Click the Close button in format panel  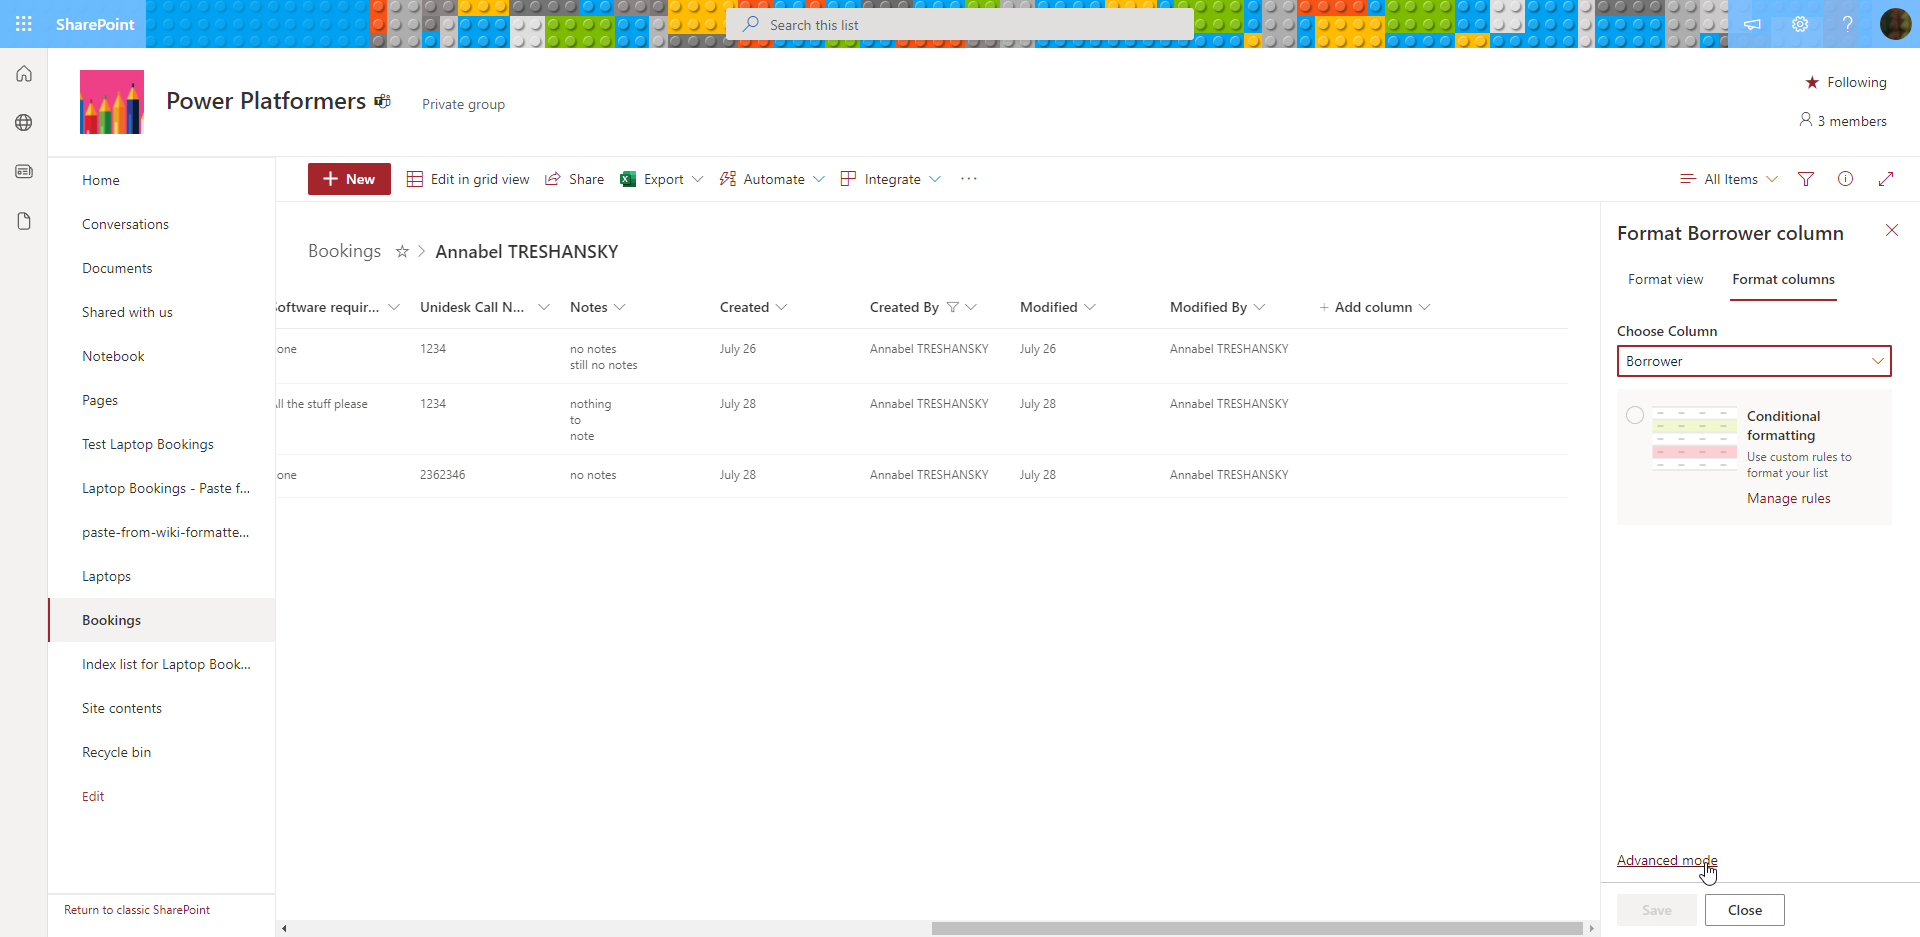[x=1745, y=910]
